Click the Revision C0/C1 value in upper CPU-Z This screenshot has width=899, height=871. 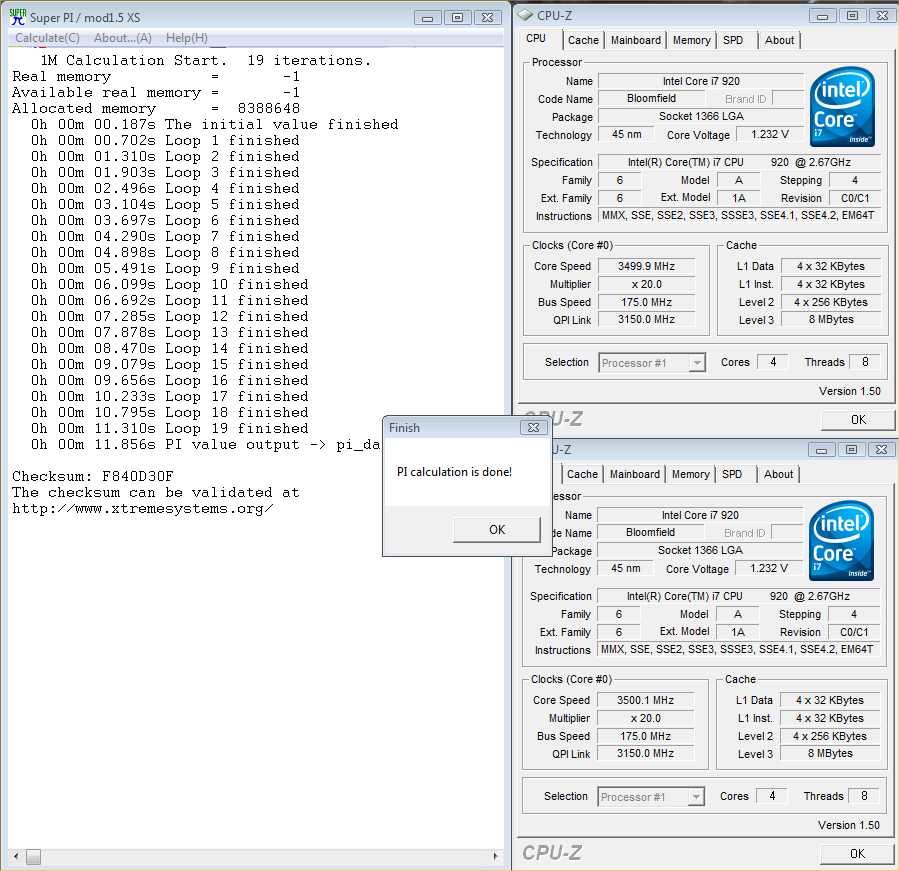tap(855, 198)
